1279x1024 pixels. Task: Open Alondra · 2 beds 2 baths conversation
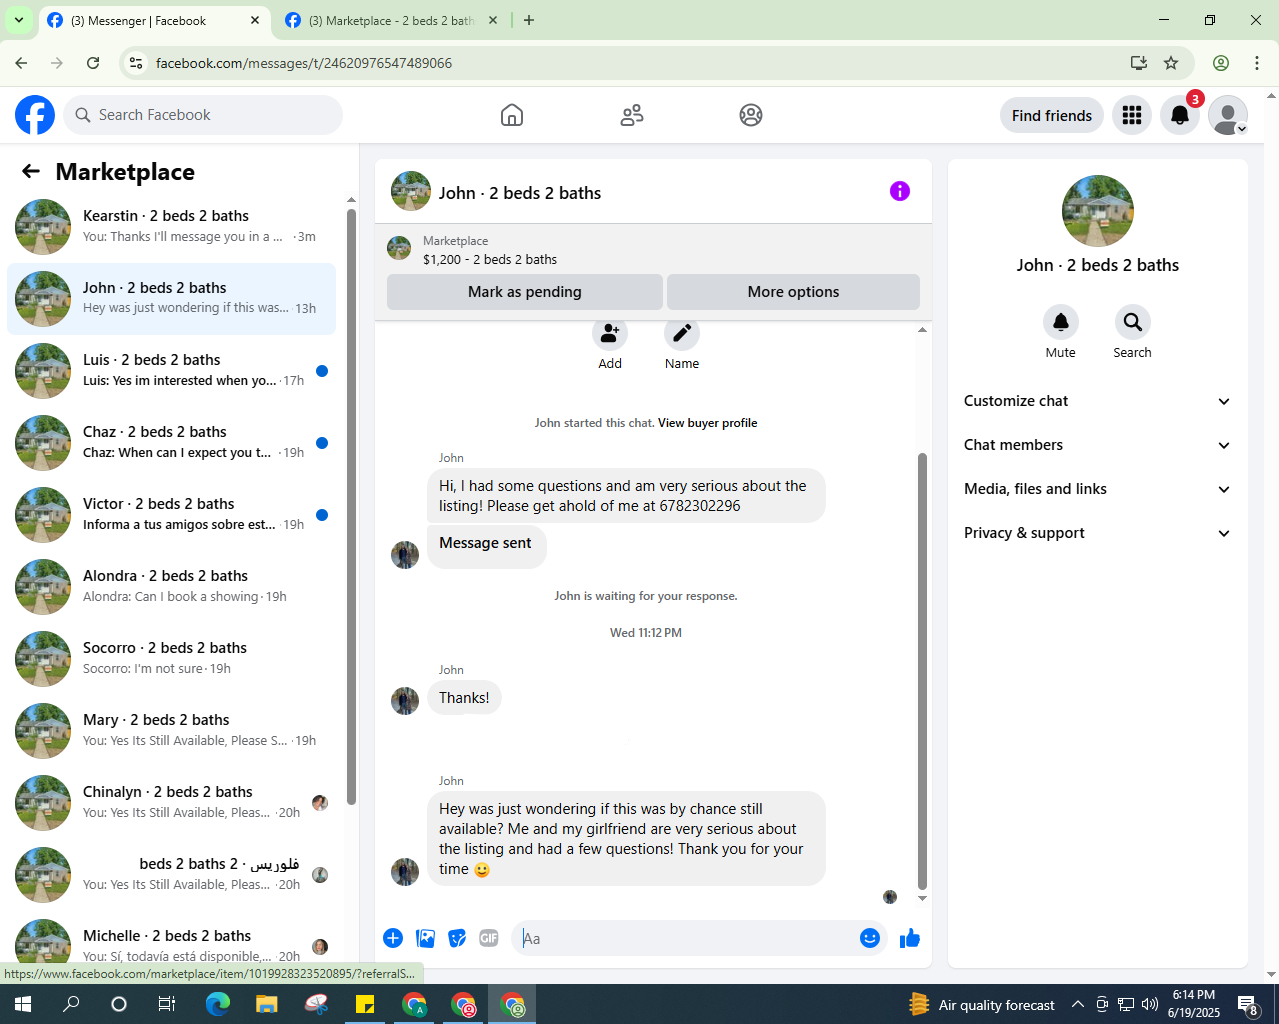pyautogui.click(x=171, y=587)
